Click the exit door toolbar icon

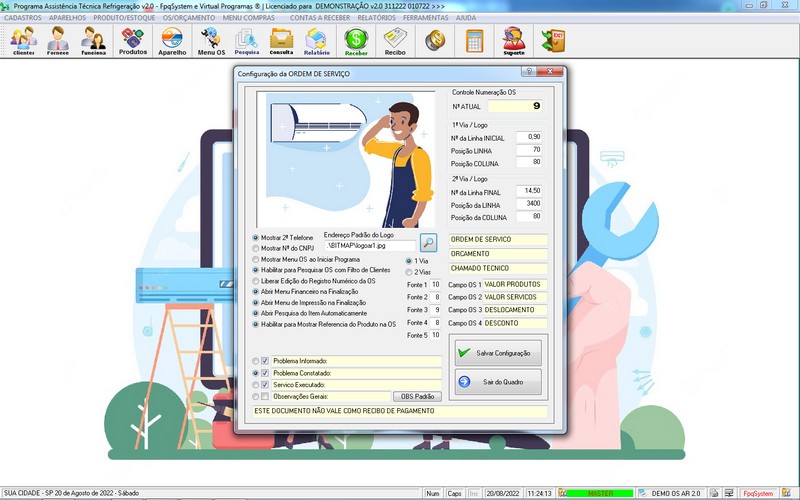[x=553, y=40]
